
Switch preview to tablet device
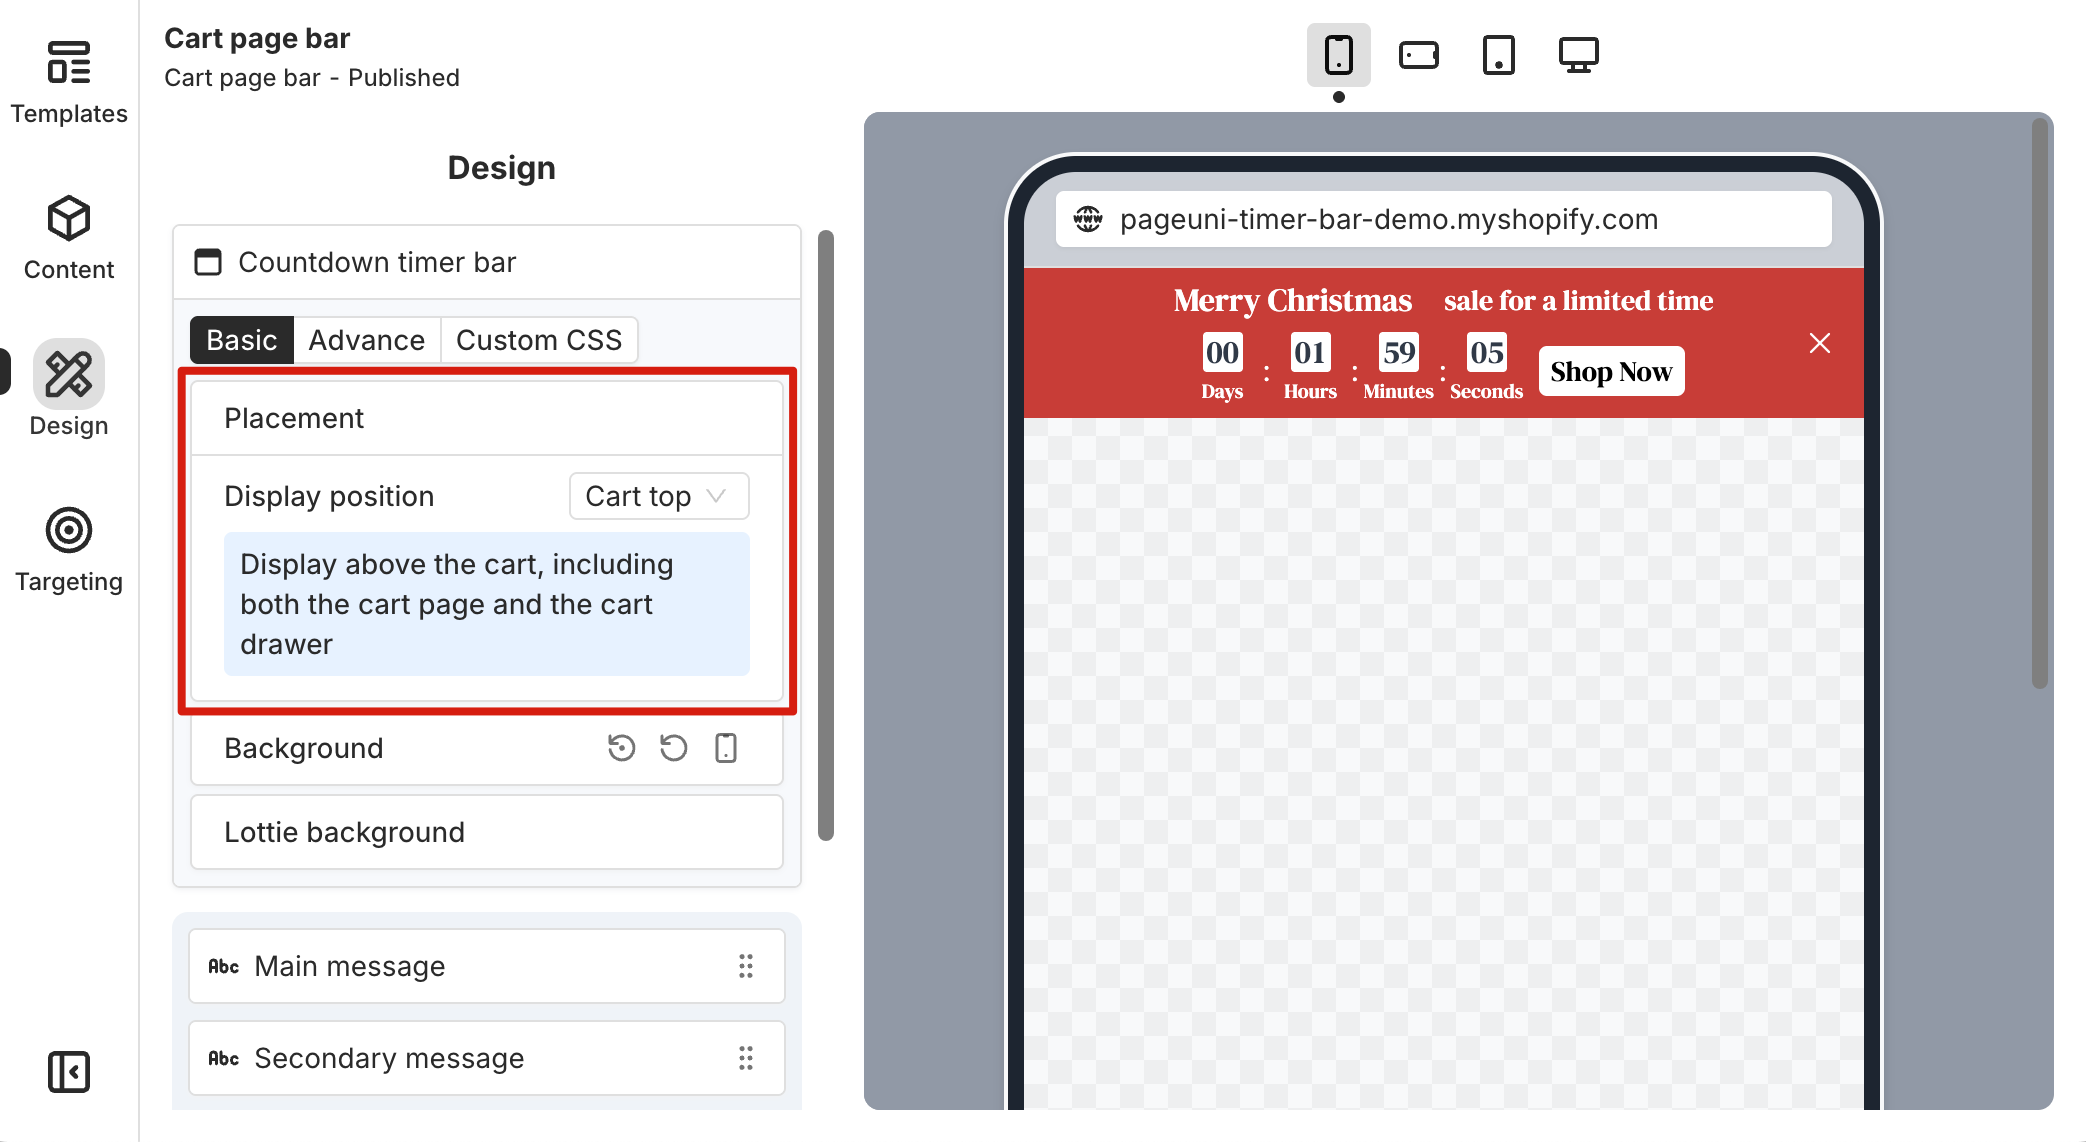(1499, 55)
